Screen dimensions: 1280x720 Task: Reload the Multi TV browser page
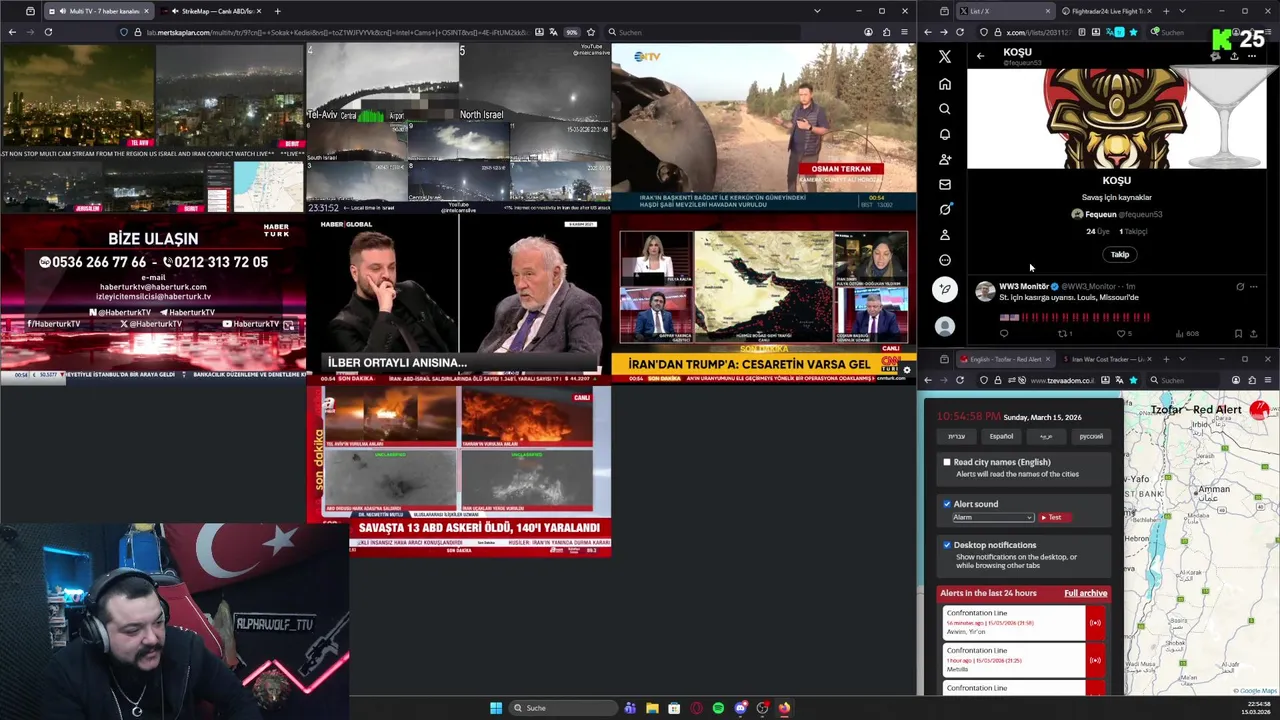tap(48, 32)
